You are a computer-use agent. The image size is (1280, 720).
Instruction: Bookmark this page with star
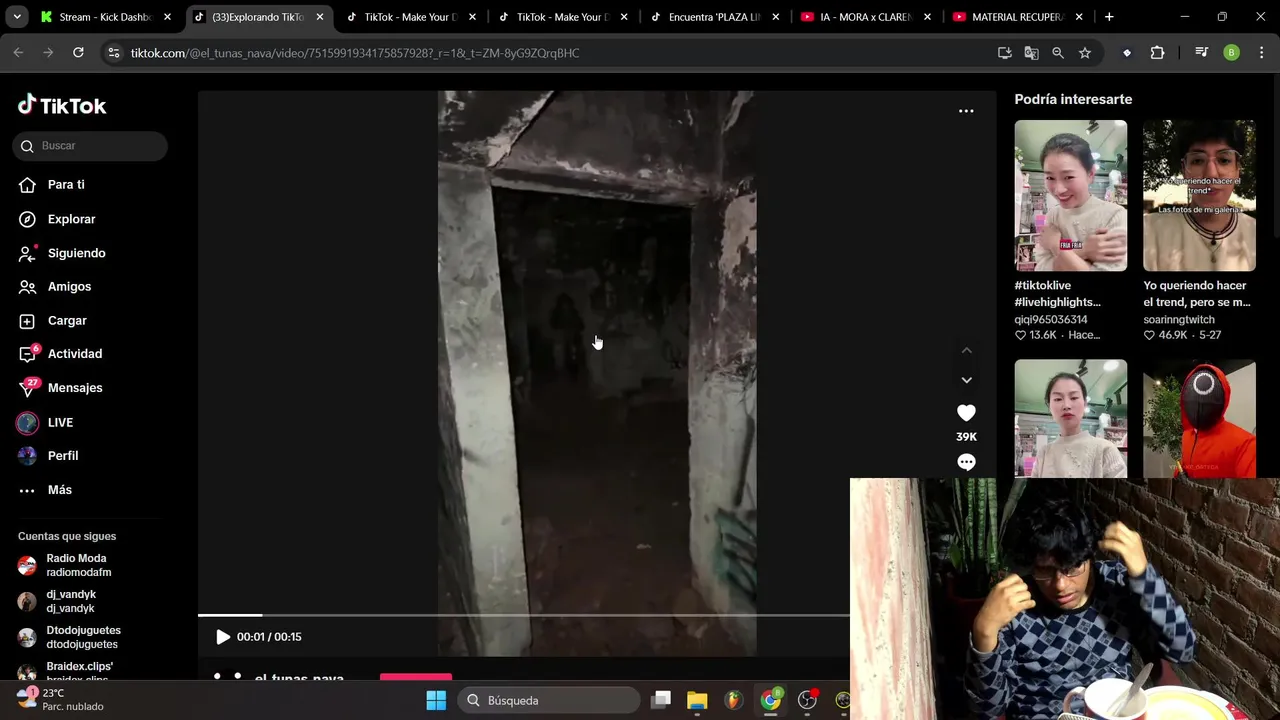(1085, 53)
